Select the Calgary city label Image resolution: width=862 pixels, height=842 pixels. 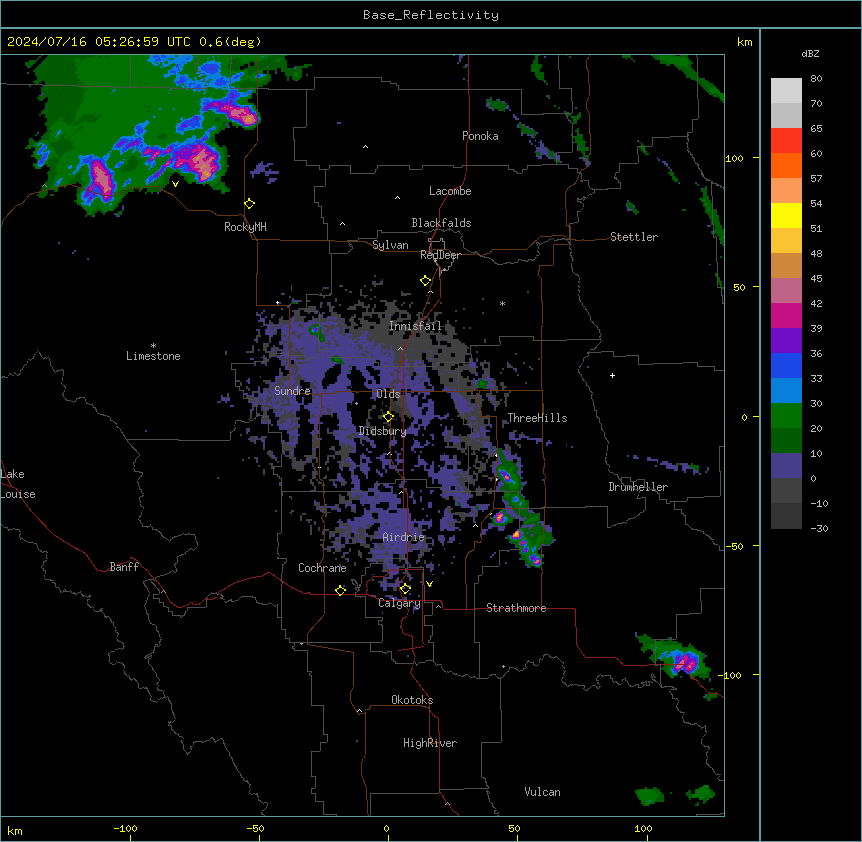click(399, 603)
